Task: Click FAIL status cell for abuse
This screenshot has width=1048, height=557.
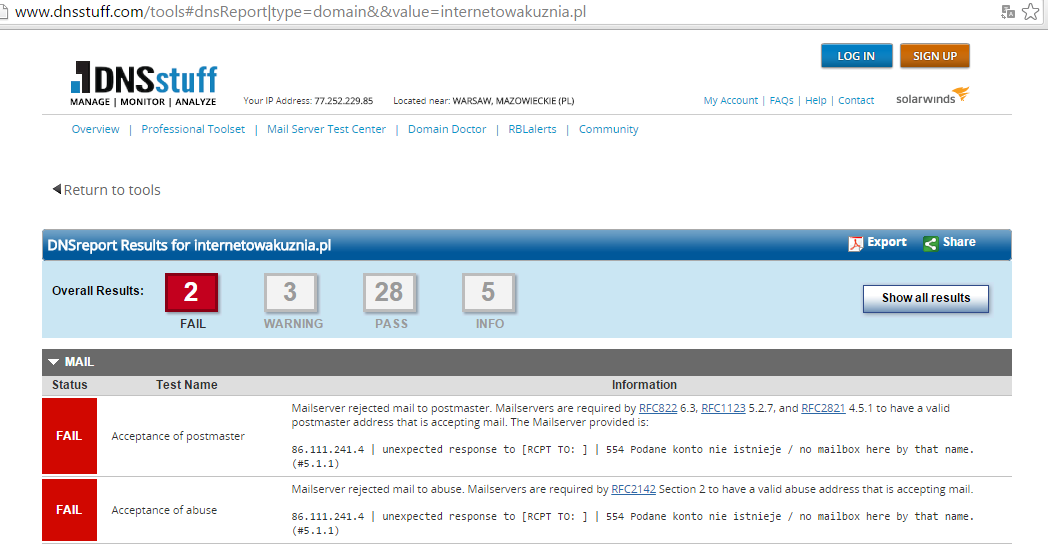Action: [x=70, y=510]
